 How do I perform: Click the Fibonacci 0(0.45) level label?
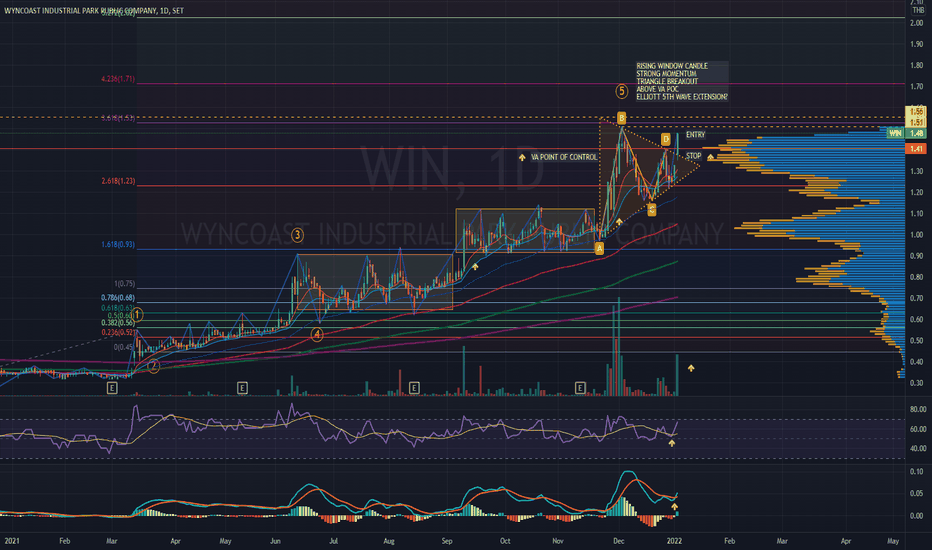coord(125,347)
